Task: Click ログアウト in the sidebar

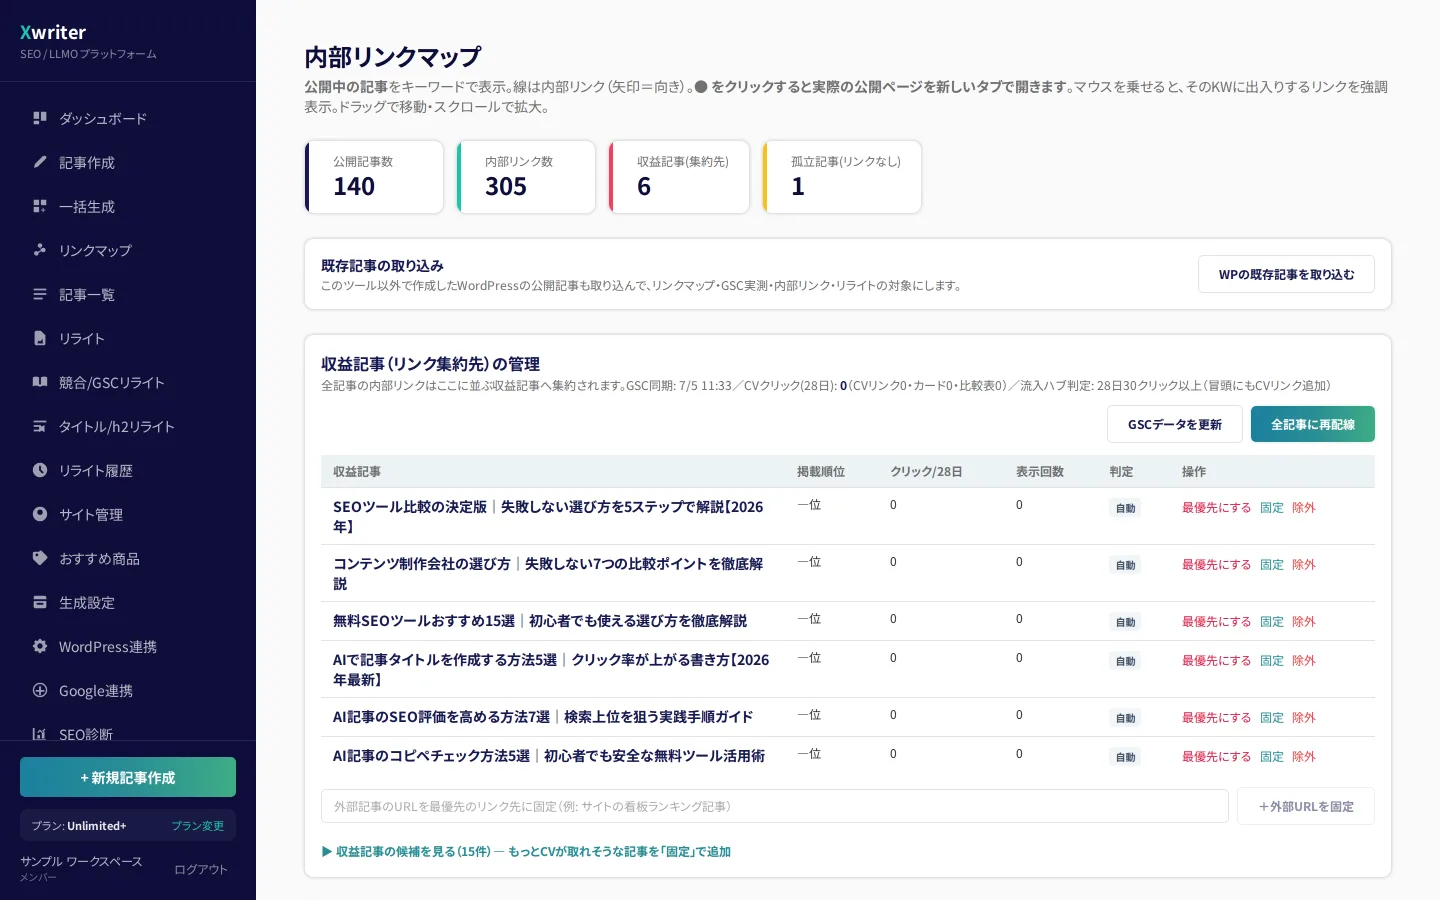Action: [x=201, y=869]
